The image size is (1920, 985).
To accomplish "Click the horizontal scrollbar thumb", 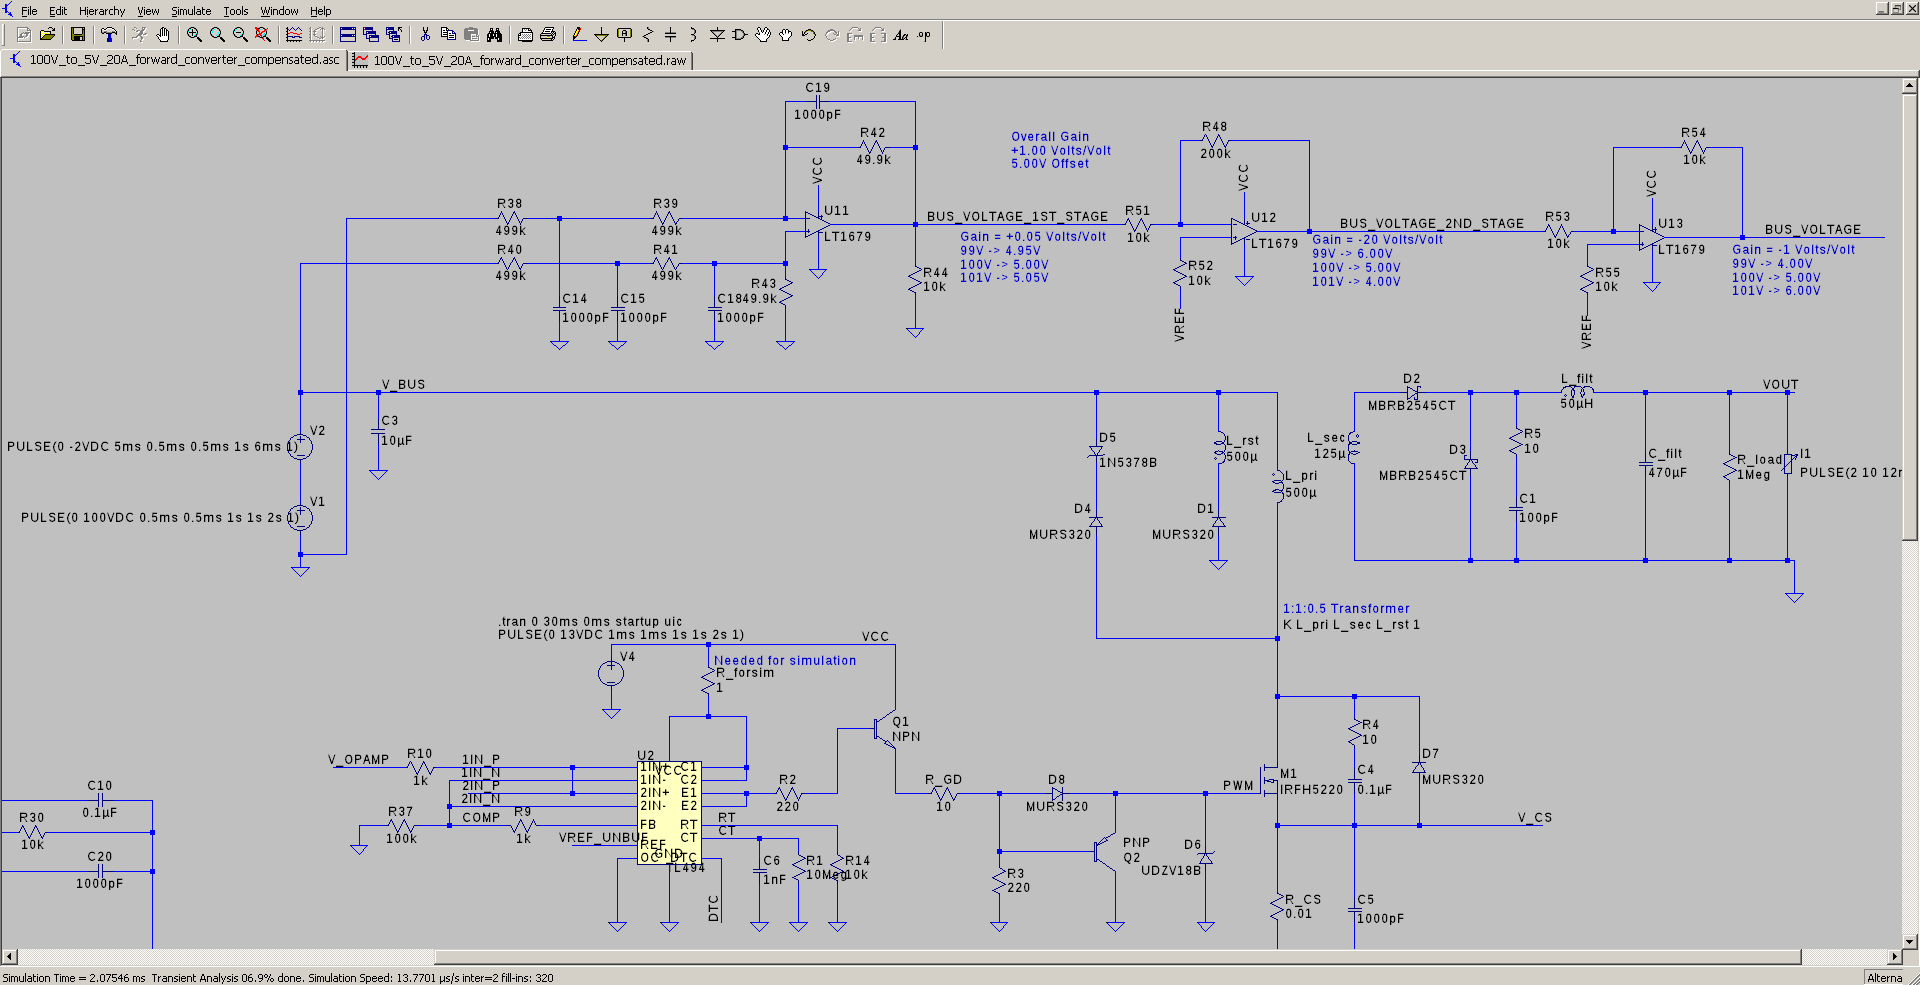I will point(1118,956).
